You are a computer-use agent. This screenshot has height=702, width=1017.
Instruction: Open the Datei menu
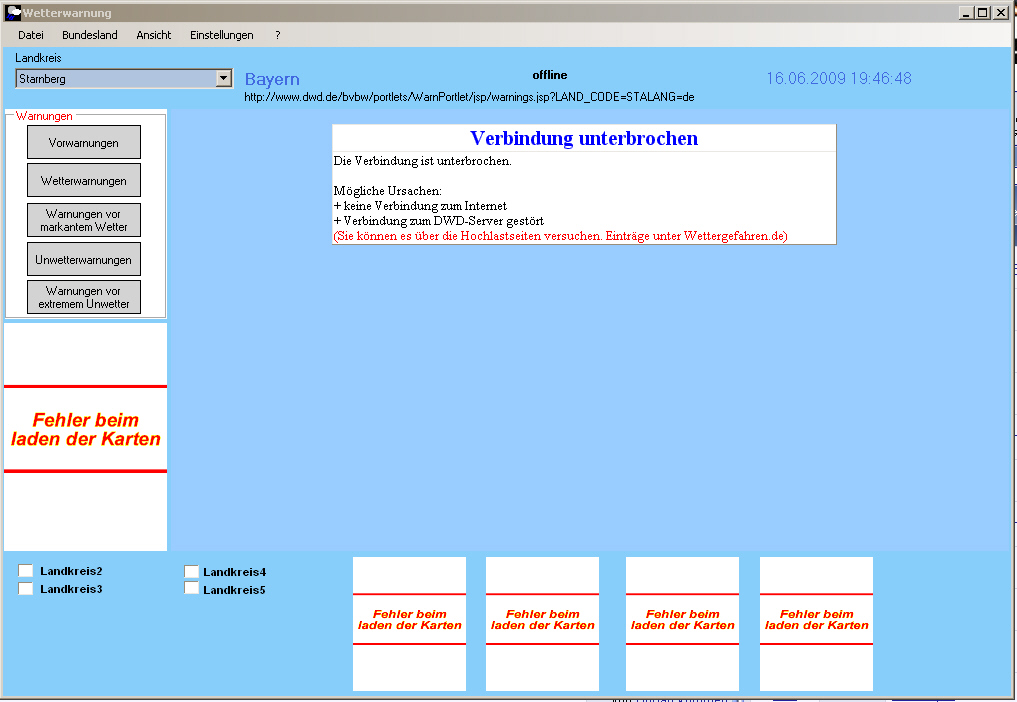[x=31, y=35]
